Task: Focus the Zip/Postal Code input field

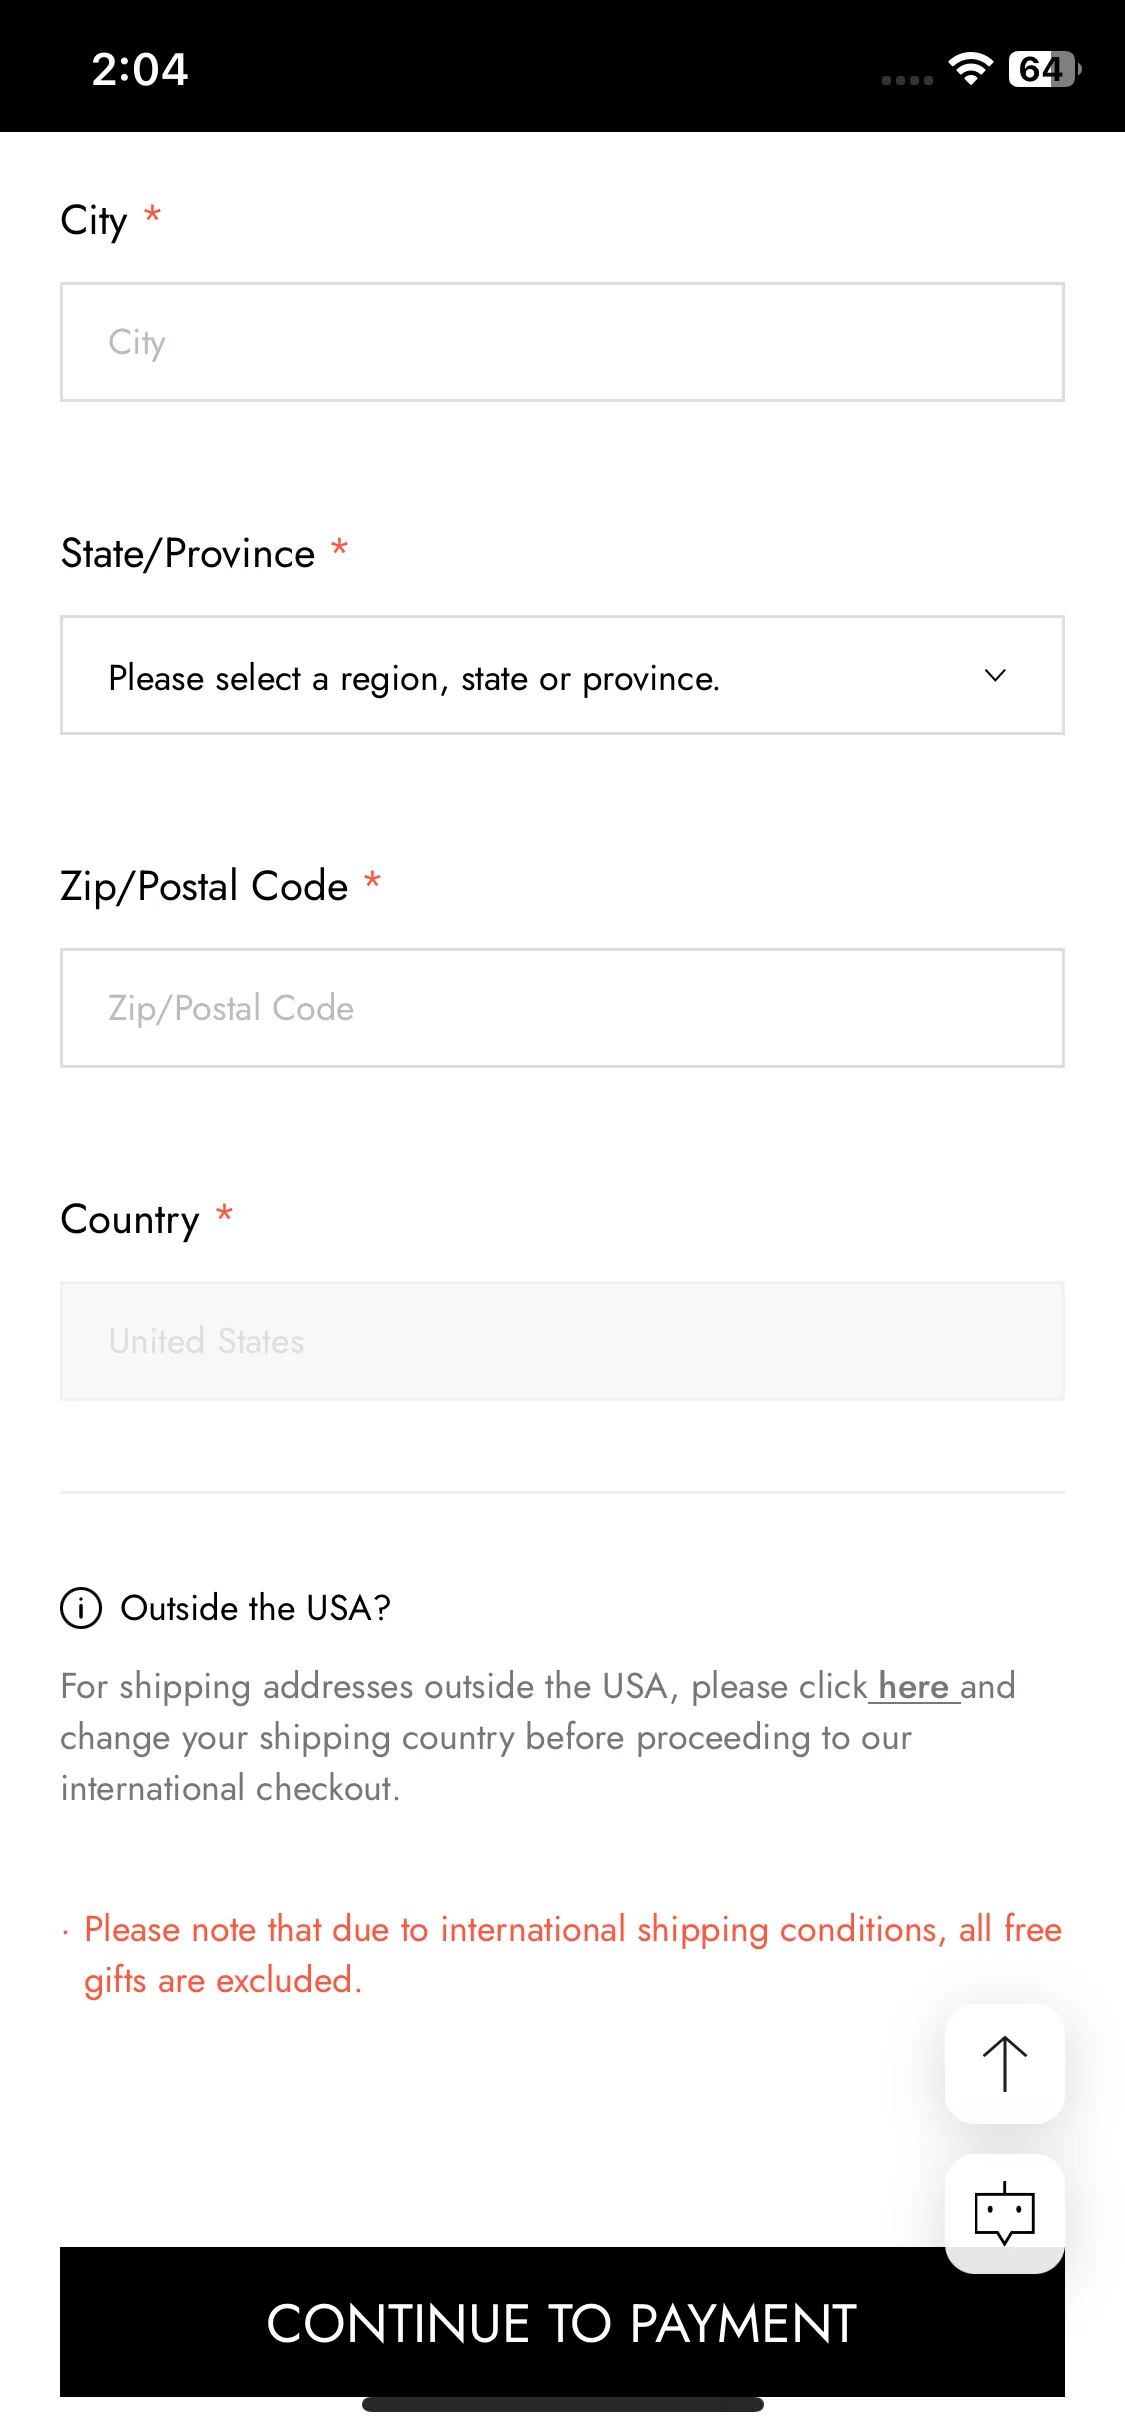Action: pyautogui.click(x=562, y=1008)
